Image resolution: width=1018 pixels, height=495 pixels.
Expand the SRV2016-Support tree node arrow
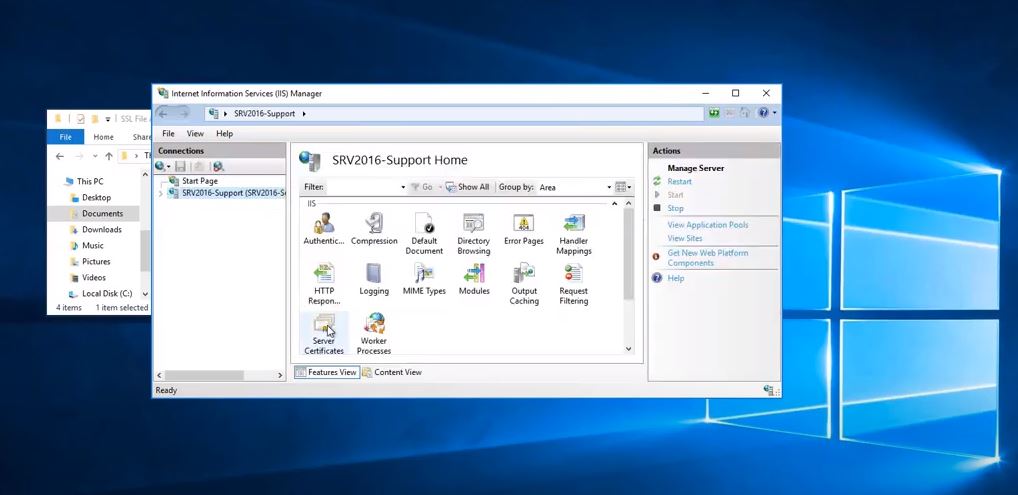(160, 194)
